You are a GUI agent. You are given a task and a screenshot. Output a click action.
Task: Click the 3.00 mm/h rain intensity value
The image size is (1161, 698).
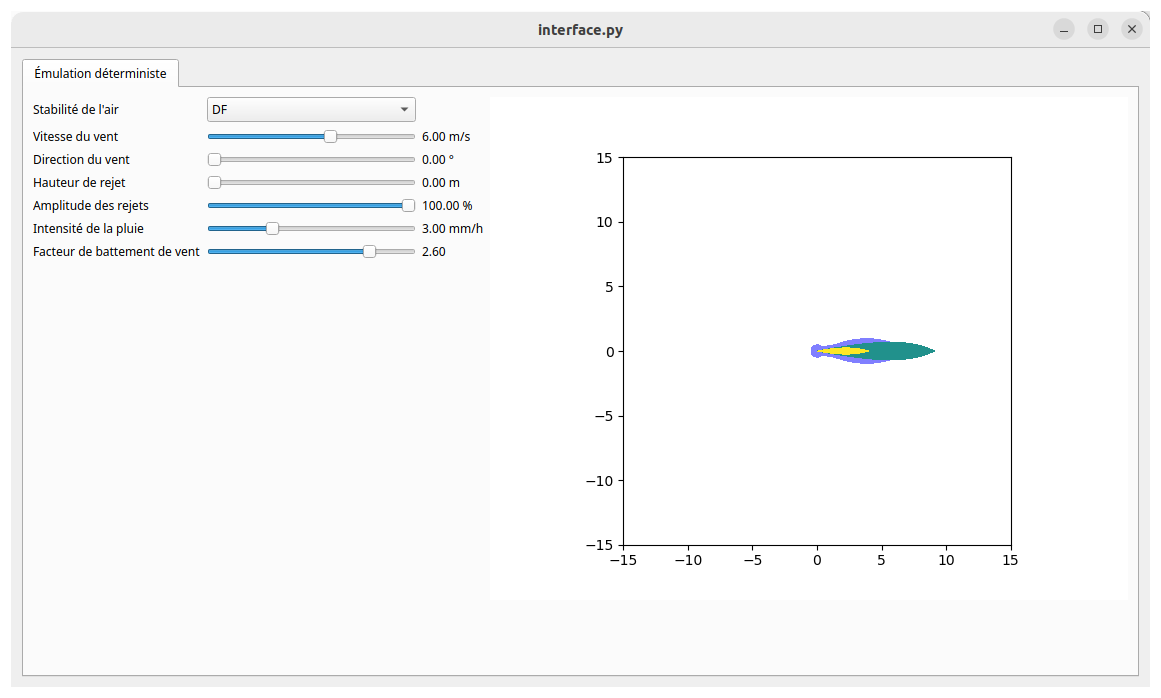coord(452,228)
